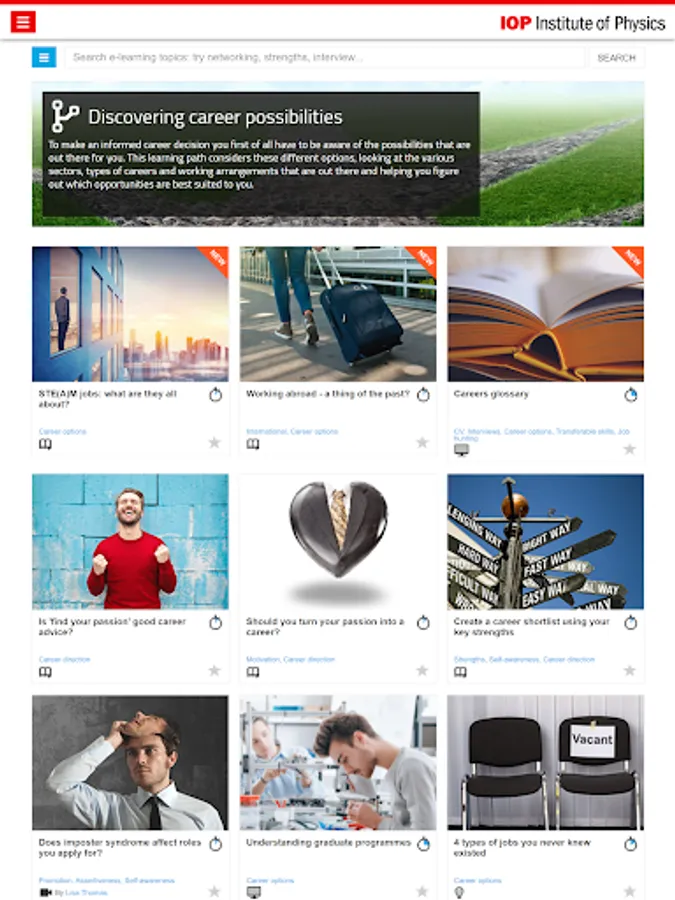Favorite the 'Careers glossary' card with star
Viewport: 675px width, 900px height.
pyautogui.click(x=630, y=449)
